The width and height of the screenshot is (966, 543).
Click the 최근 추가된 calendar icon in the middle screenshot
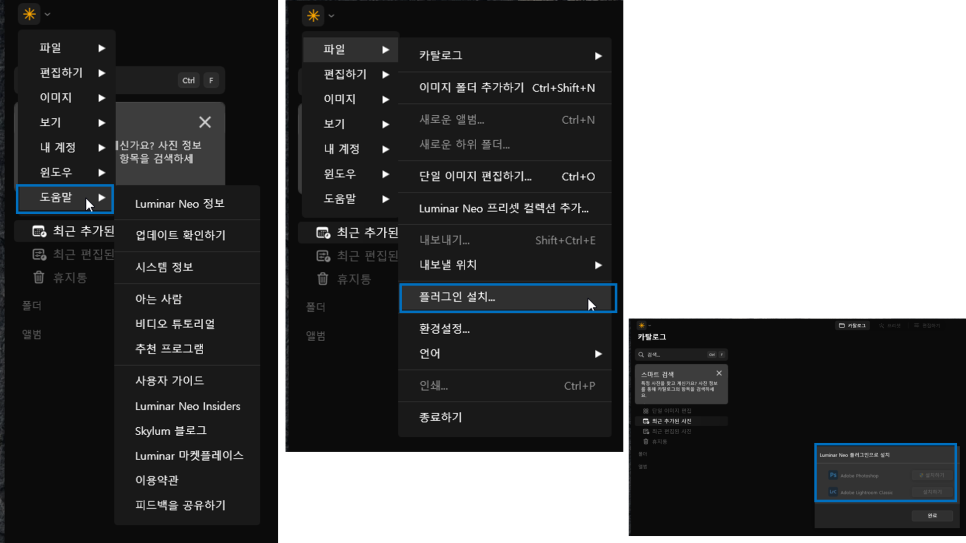(x=323, y=232)
